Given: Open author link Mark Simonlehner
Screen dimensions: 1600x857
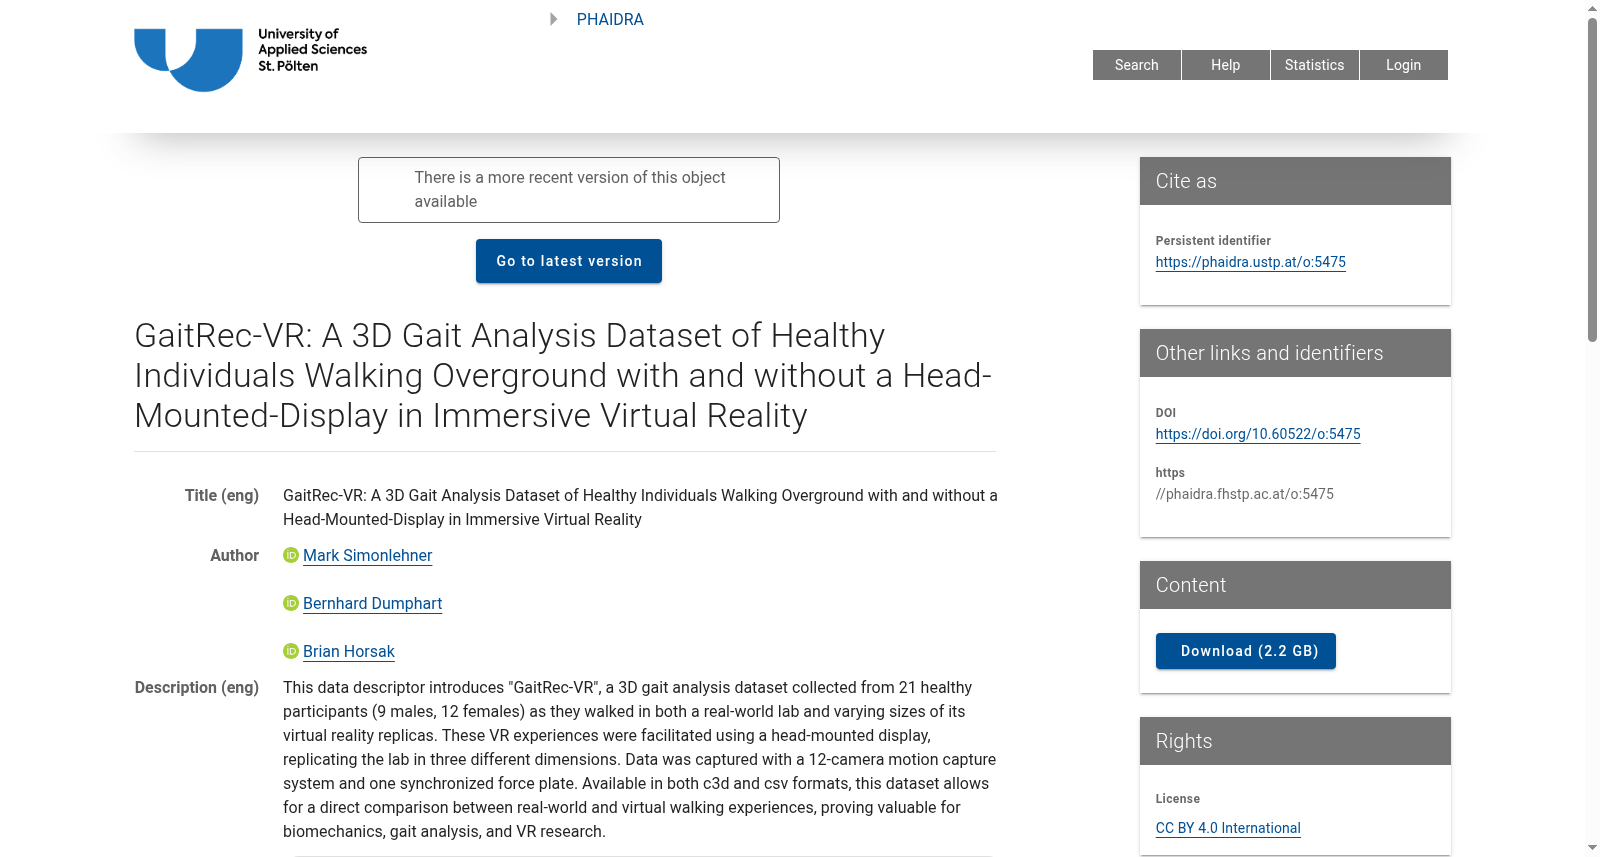Looking at the screenshot, I should click(368, 555).
